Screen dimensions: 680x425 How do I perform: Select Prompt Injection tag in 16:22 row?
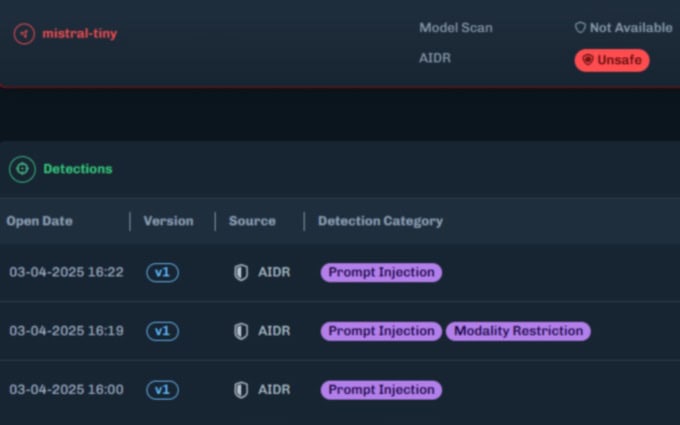381,272
